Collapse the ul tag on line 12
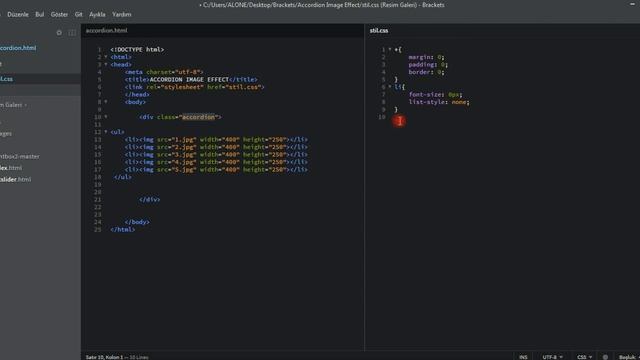Screen dimensions: 640x360 tap(106, 132)
